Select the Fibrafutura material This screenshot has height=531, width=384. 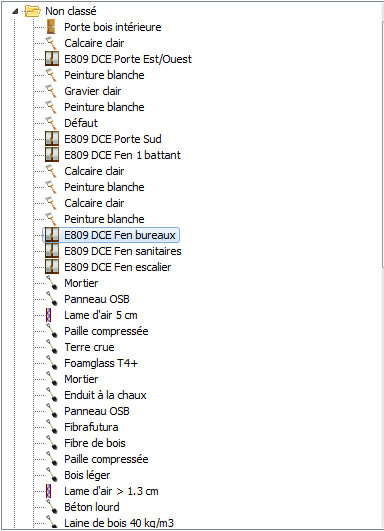[x=91, y=427]
